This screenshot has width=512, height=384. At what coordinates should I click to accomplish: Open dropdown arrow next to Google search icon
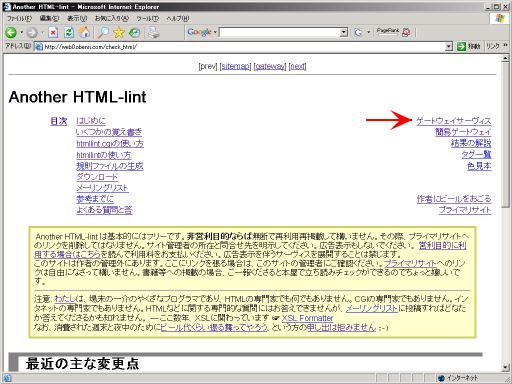coord(368,32)
